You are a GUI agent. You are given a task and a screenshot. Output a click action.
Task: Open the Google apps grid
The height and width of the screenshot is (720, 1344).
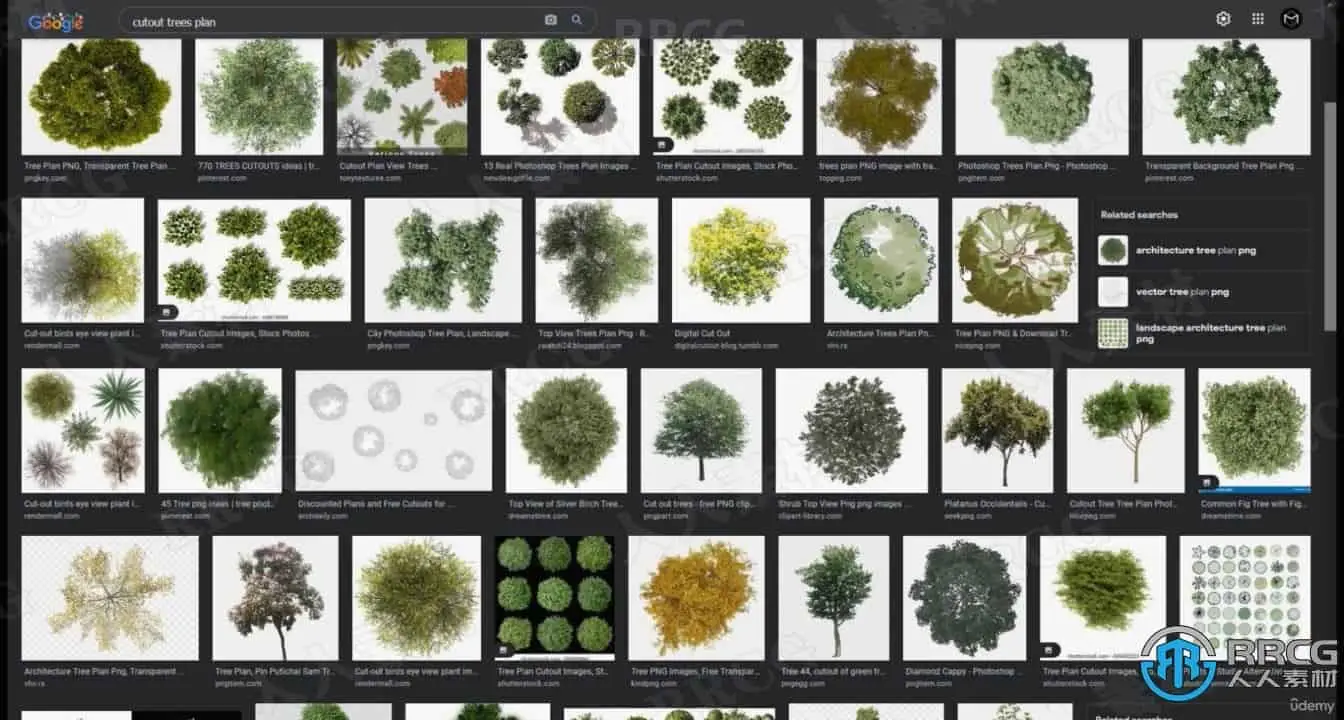pos(1258,19)
